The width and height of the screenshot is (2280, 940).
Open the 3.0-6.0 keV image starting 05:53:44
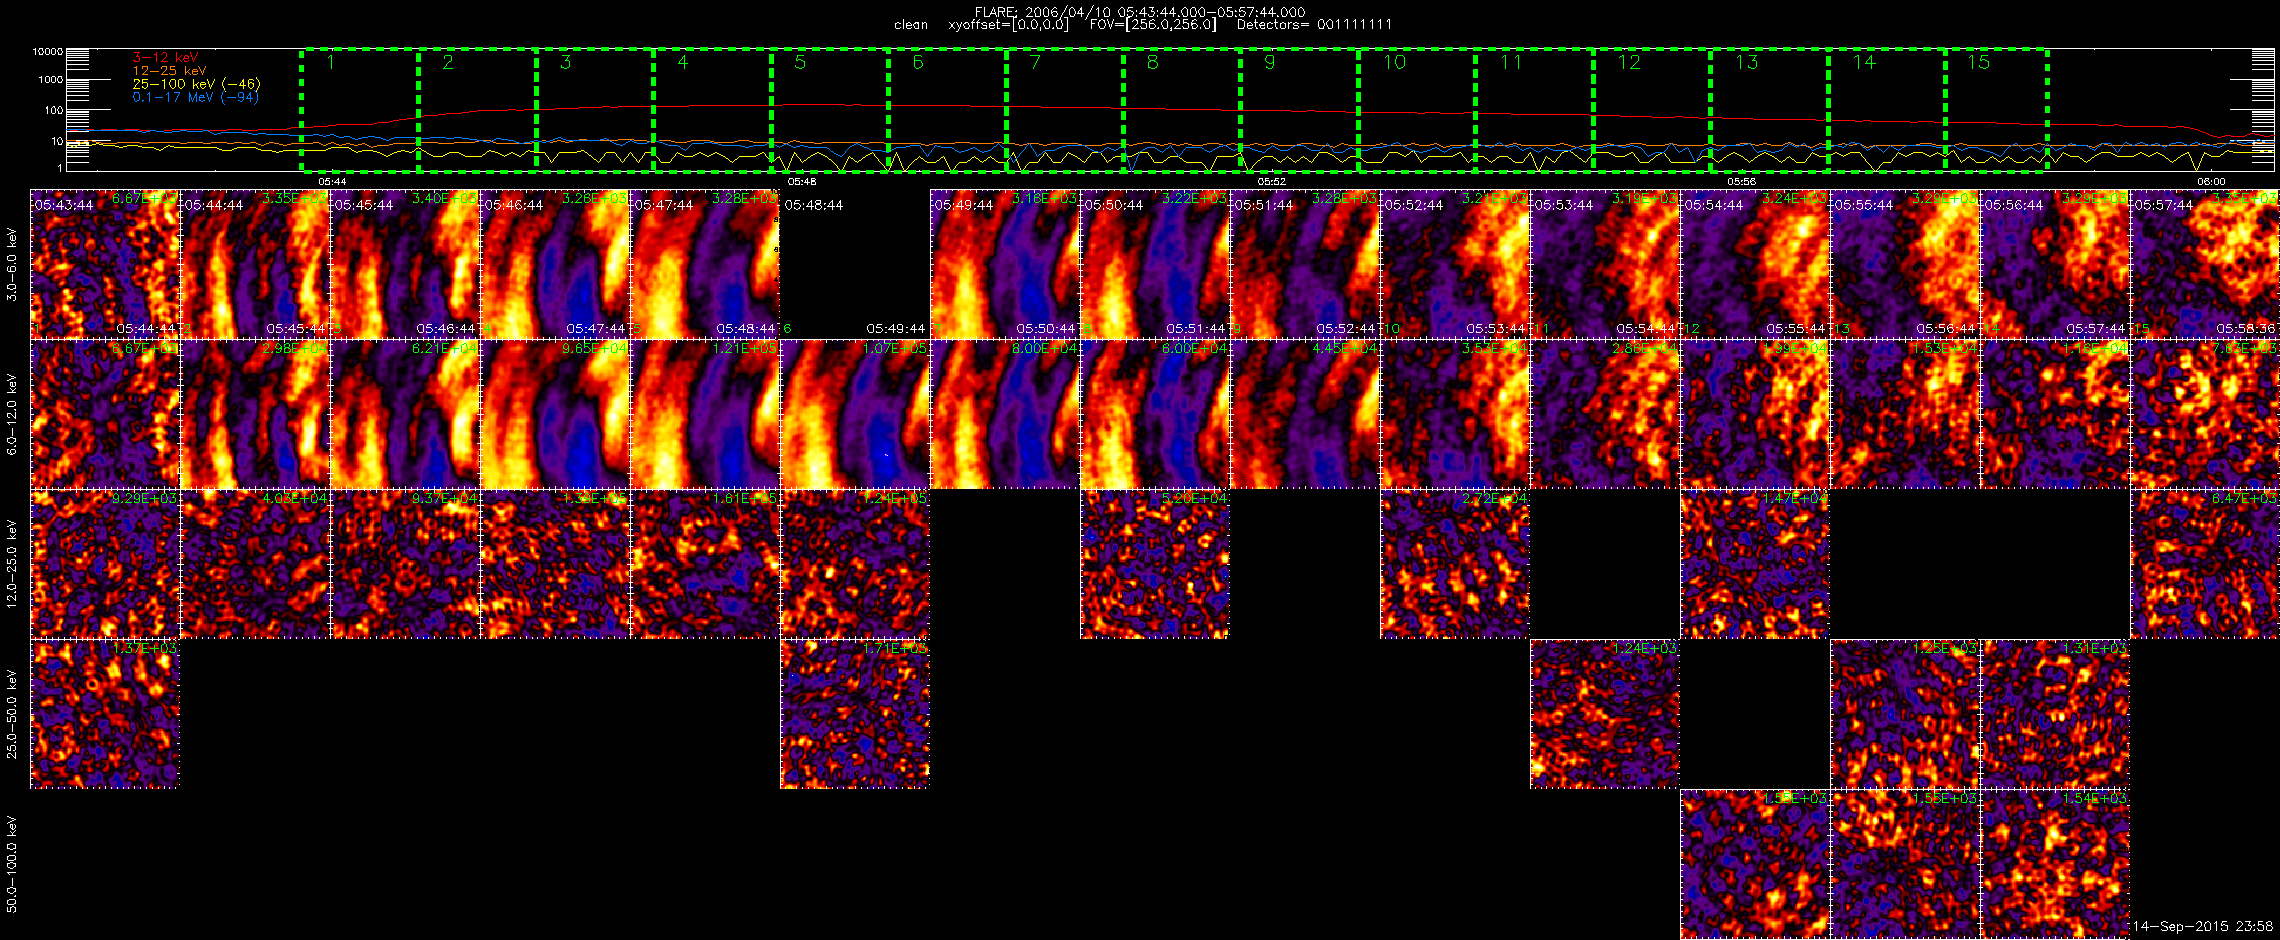click(1605, 264)
